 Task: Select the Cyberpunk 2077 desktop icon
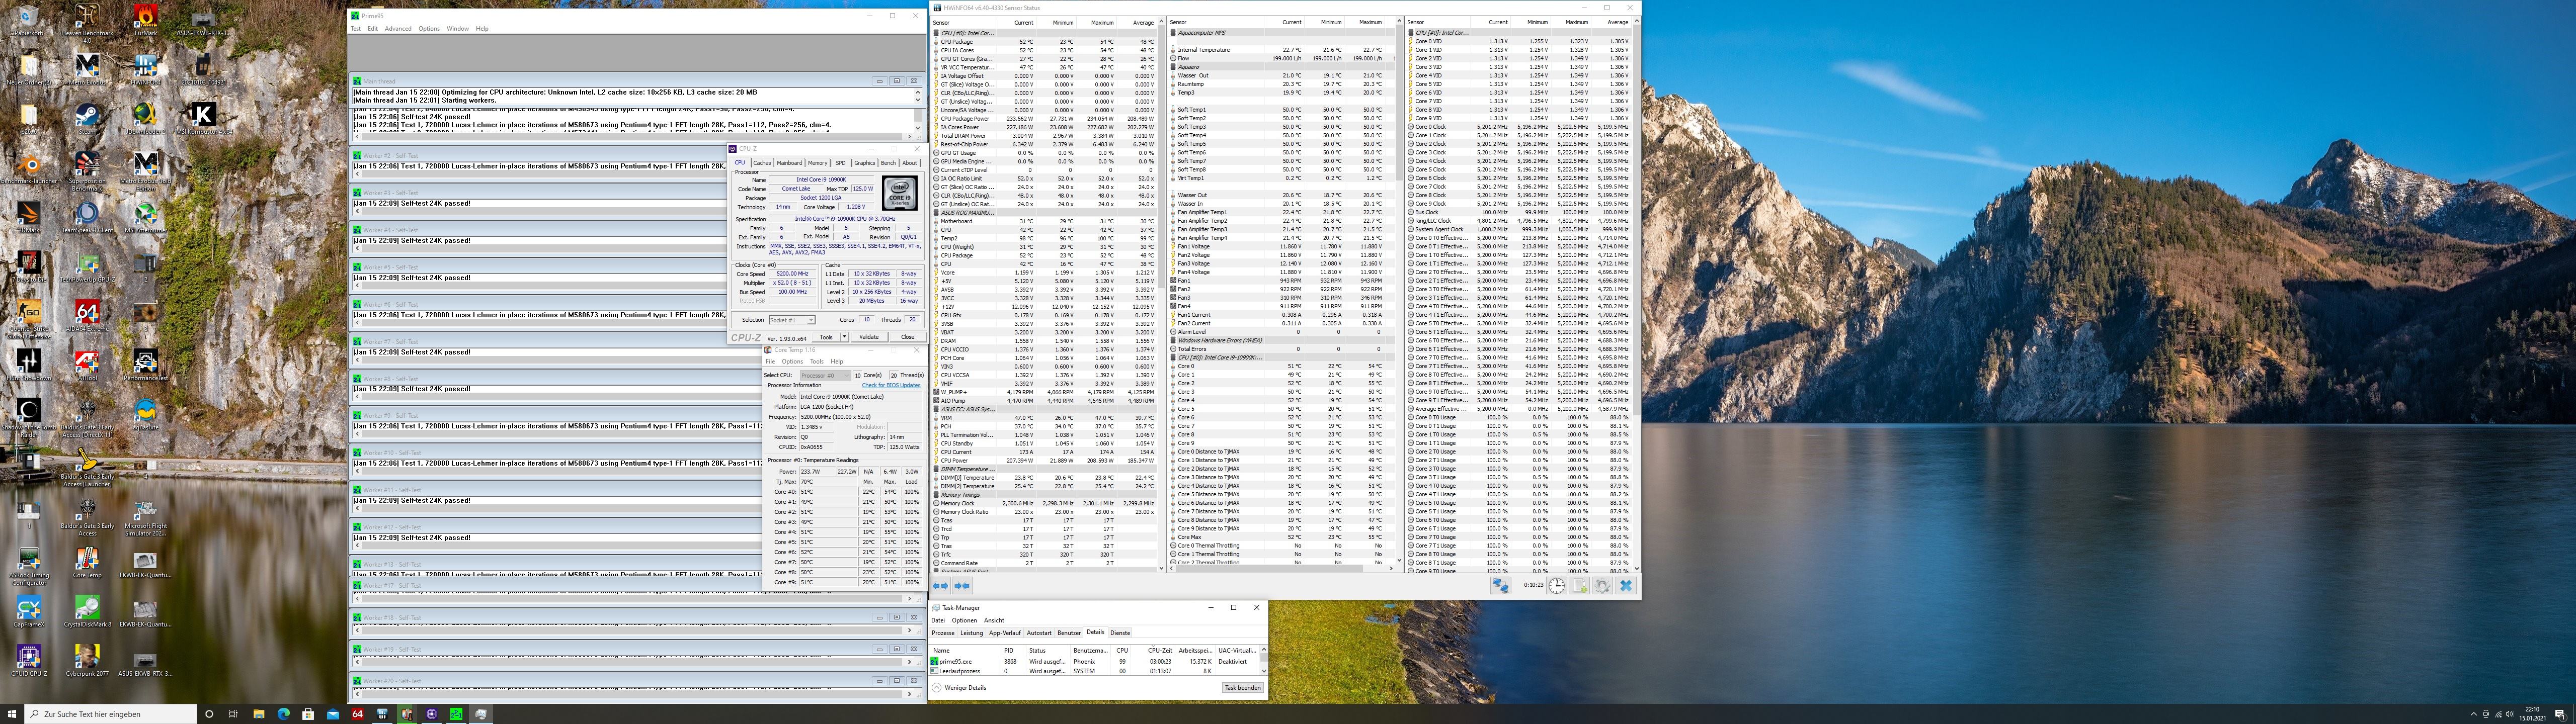pyautogui.click(x=87, y=659)
